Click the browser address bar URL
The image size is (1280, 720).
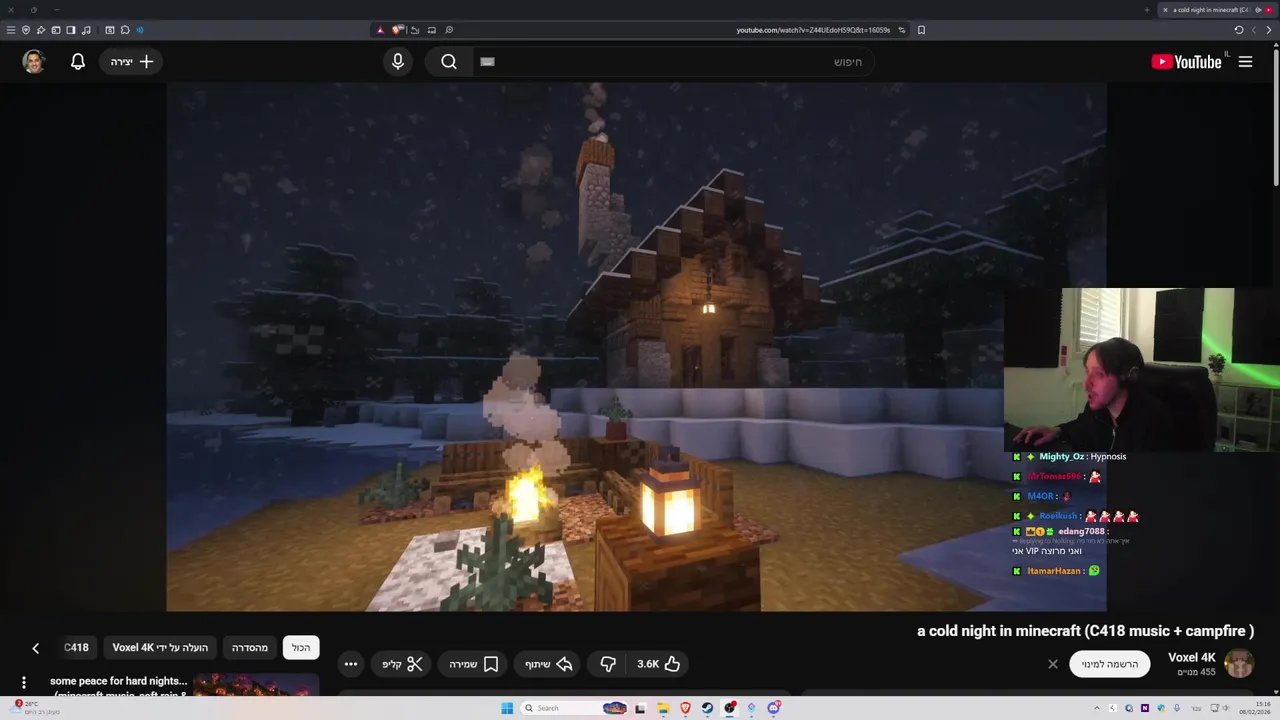pyautogui.click(x=813, y=30)
